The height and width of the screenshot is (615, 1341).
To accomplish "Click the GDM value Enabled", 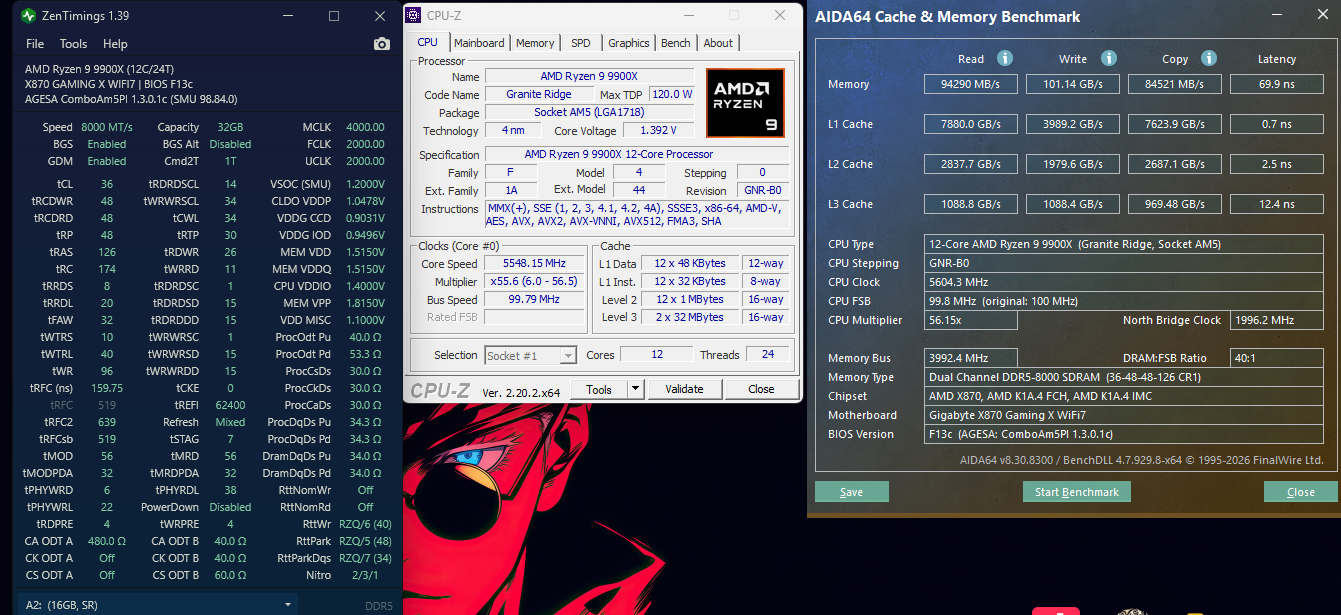I will pos(106,161).
